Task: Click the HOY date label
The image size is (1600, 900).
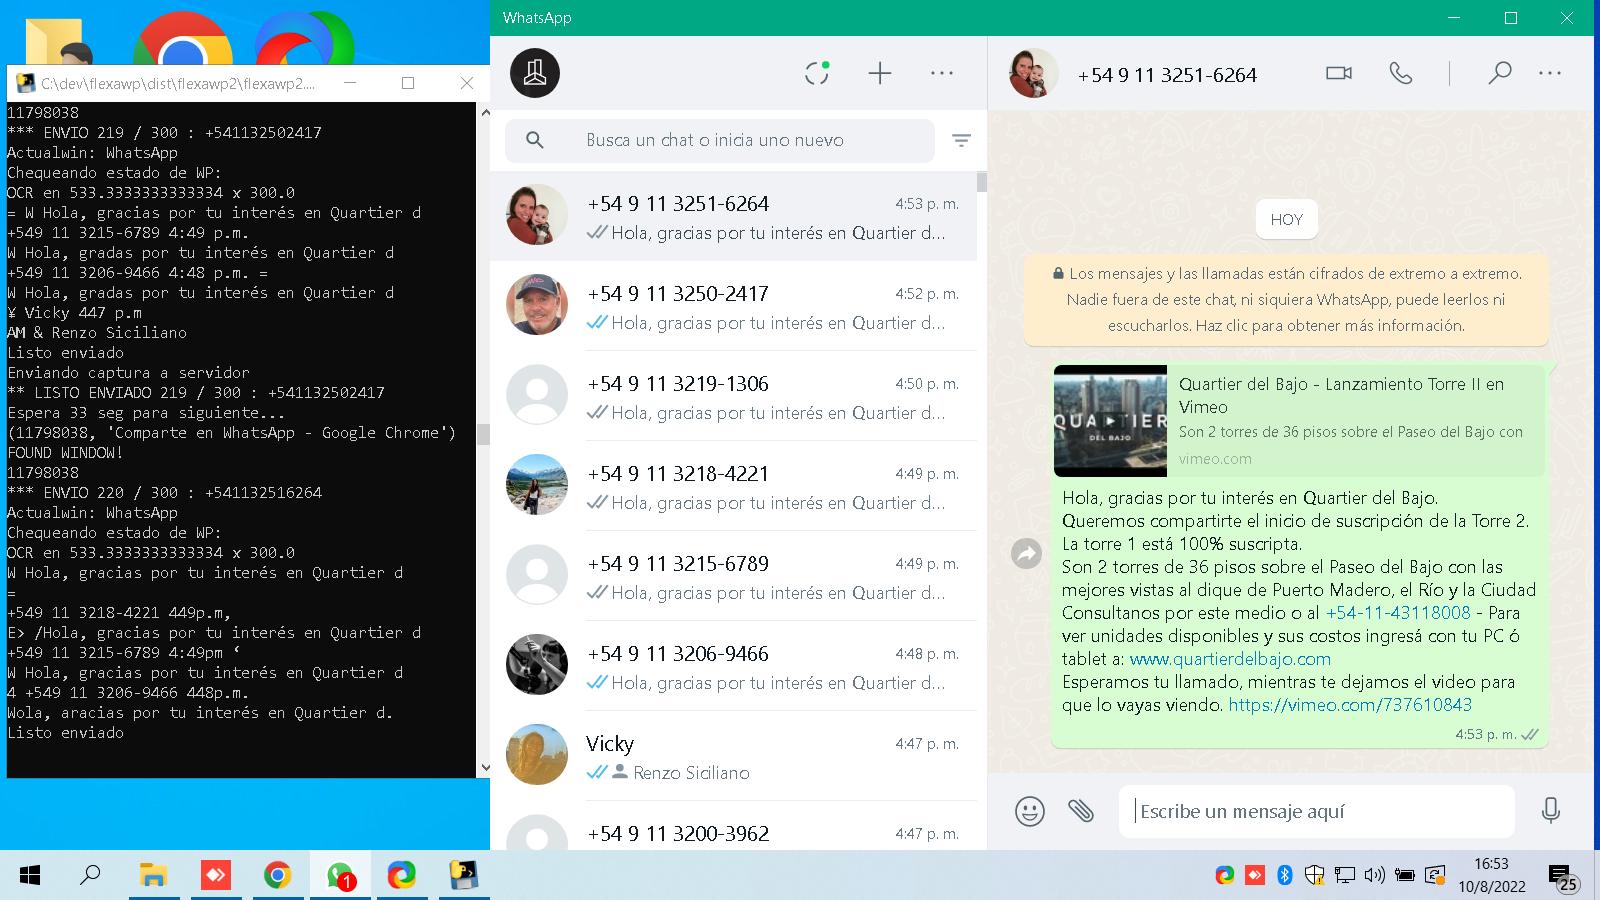Action: tap(1286, 220)
